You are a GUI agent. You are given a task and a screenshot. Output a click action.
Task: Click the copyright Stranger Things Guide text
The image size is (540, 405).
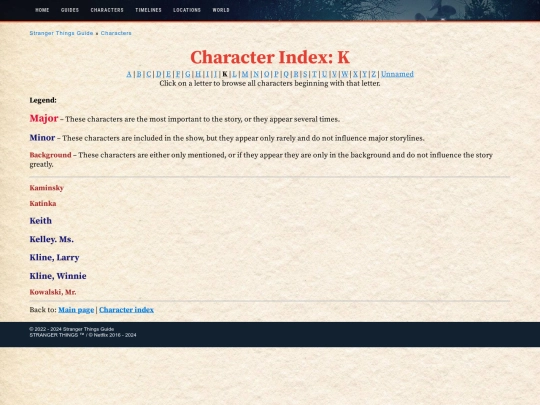click(x=72, y=329)
